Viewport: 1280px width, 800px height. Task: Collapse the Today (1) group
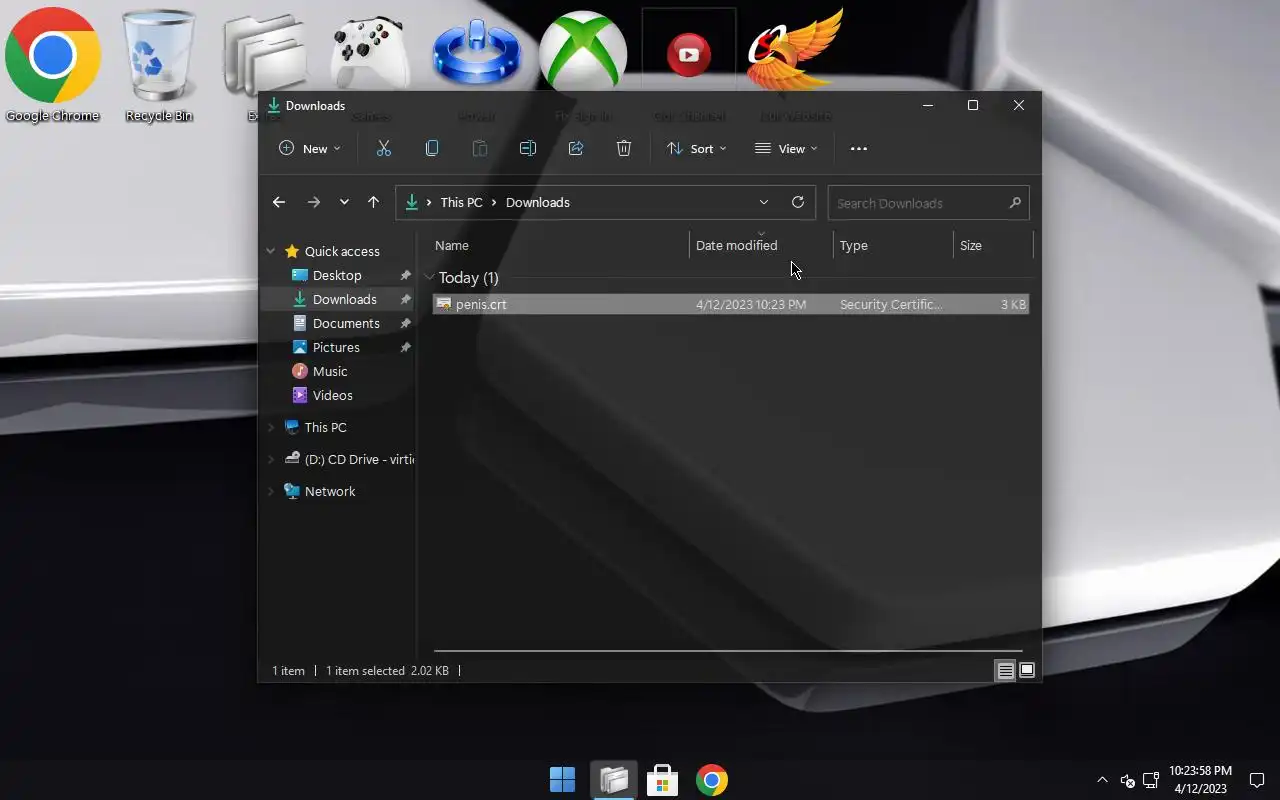tap(429, 277)
